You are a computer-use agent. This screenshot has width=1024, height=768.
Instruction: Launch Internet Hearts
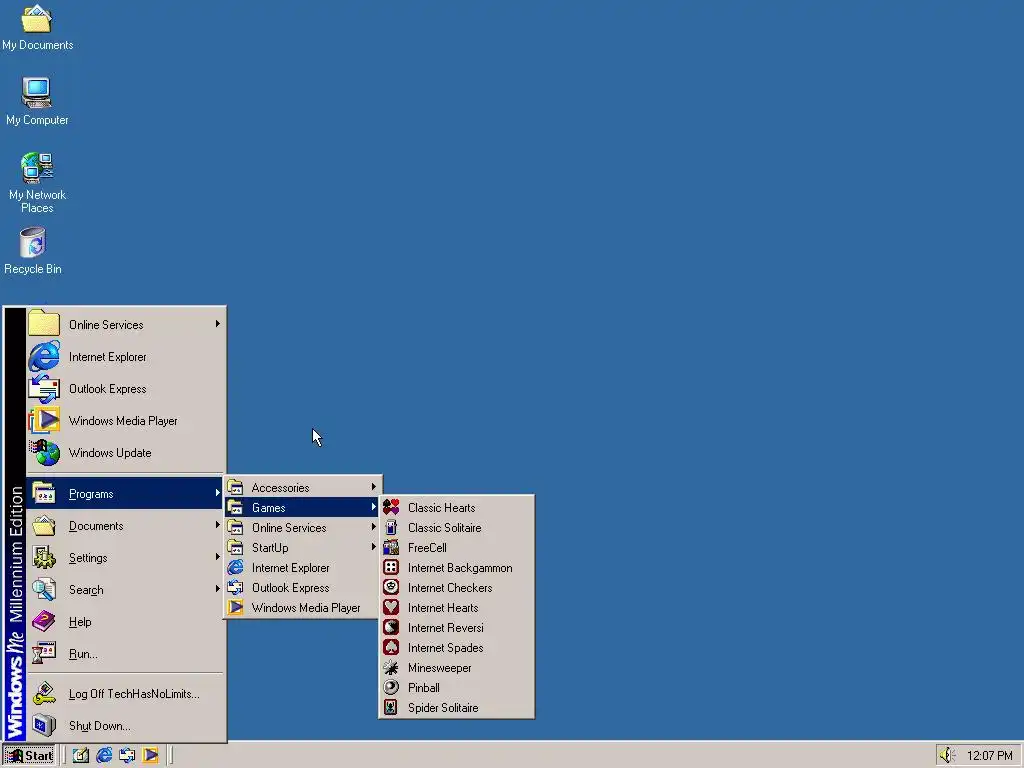(x=456, y=607)
